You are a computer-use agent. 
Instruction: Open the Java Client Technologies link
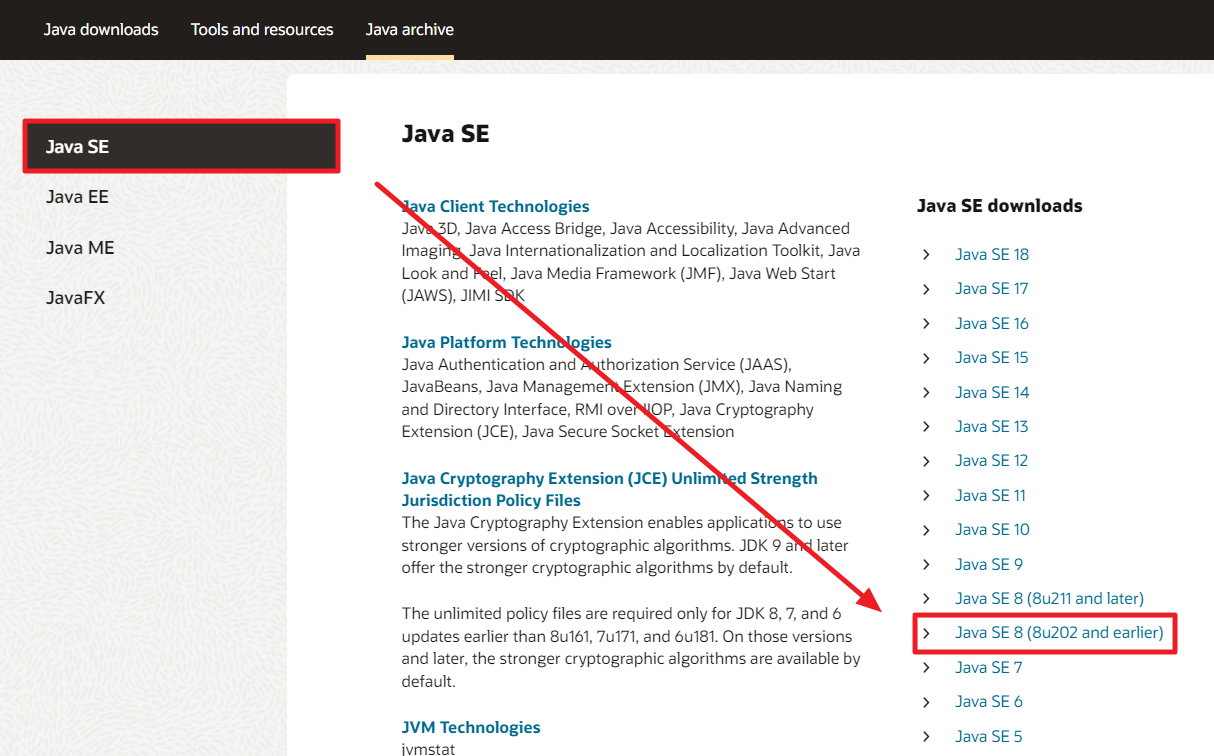tap(495, 206)
